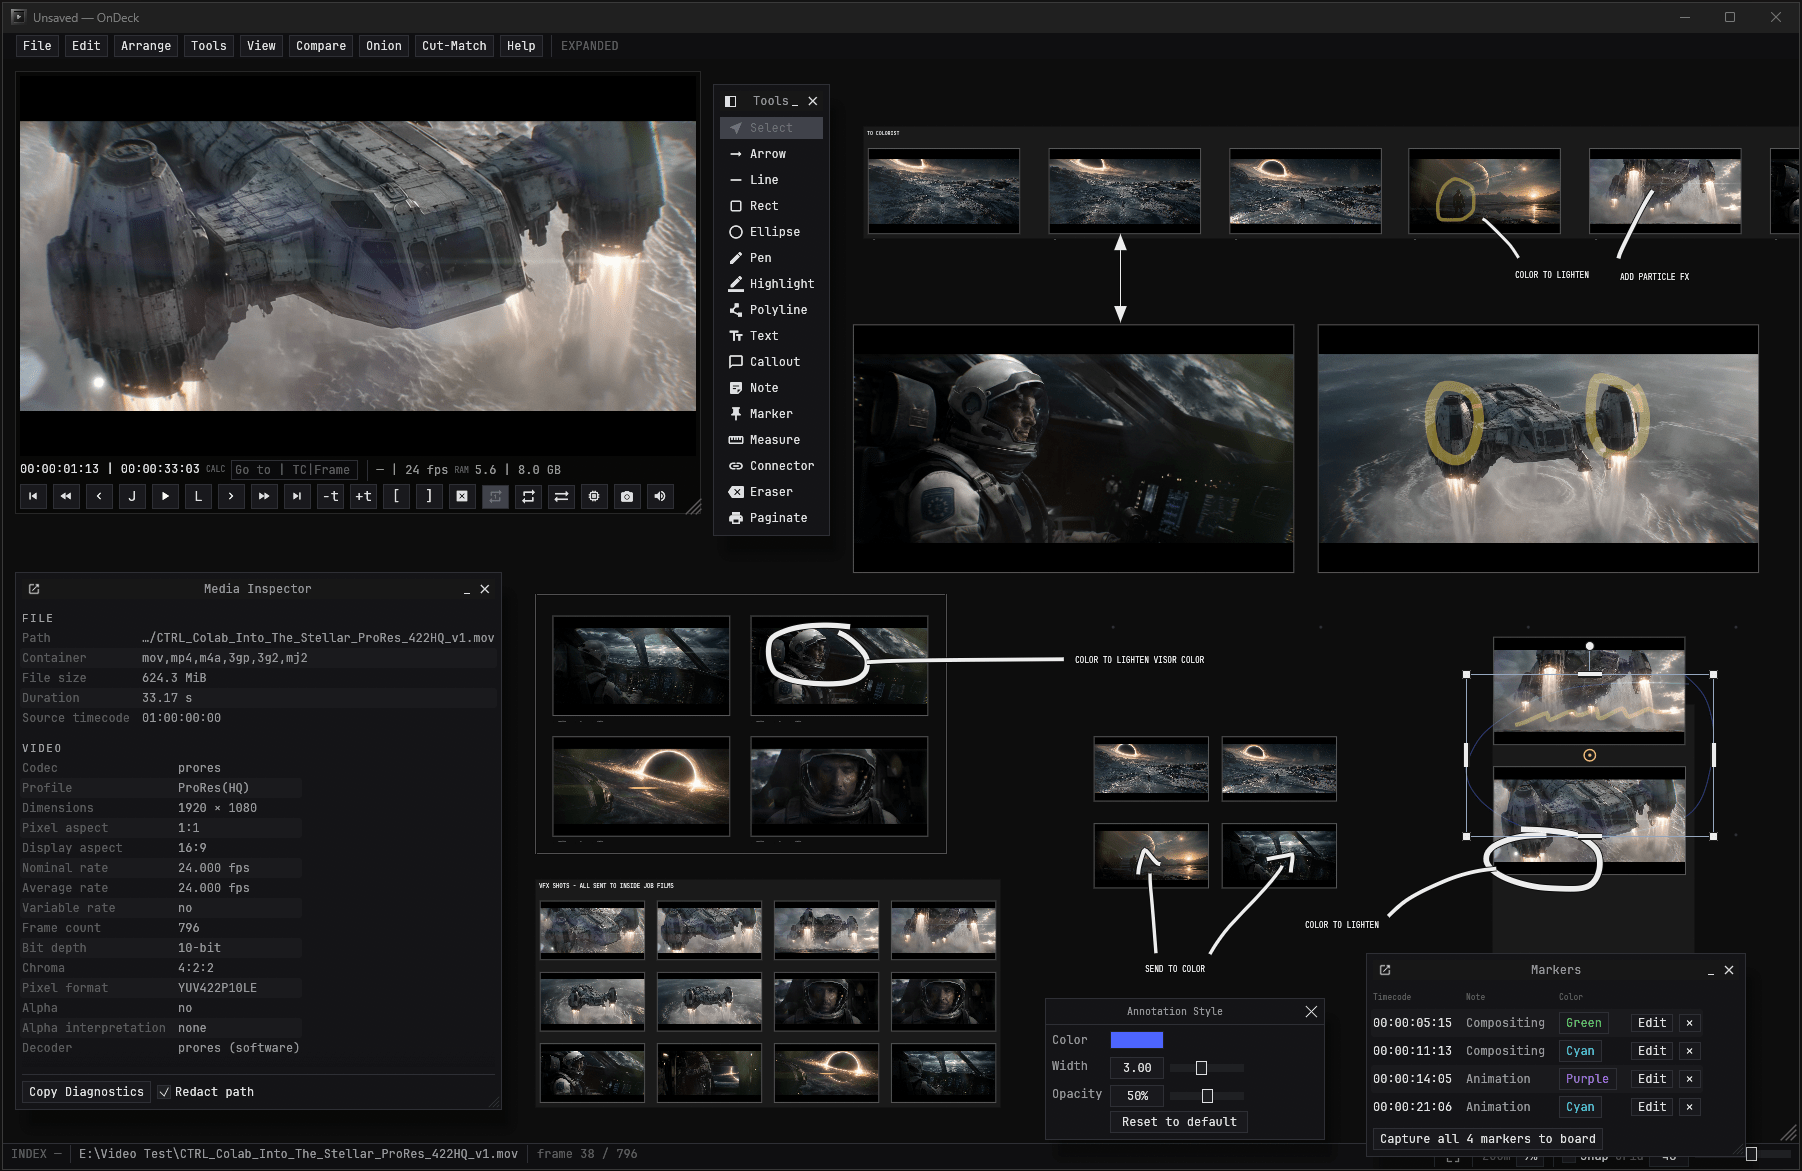
Task: Toggle J reverse playback
Action: [x=132, y=496]
